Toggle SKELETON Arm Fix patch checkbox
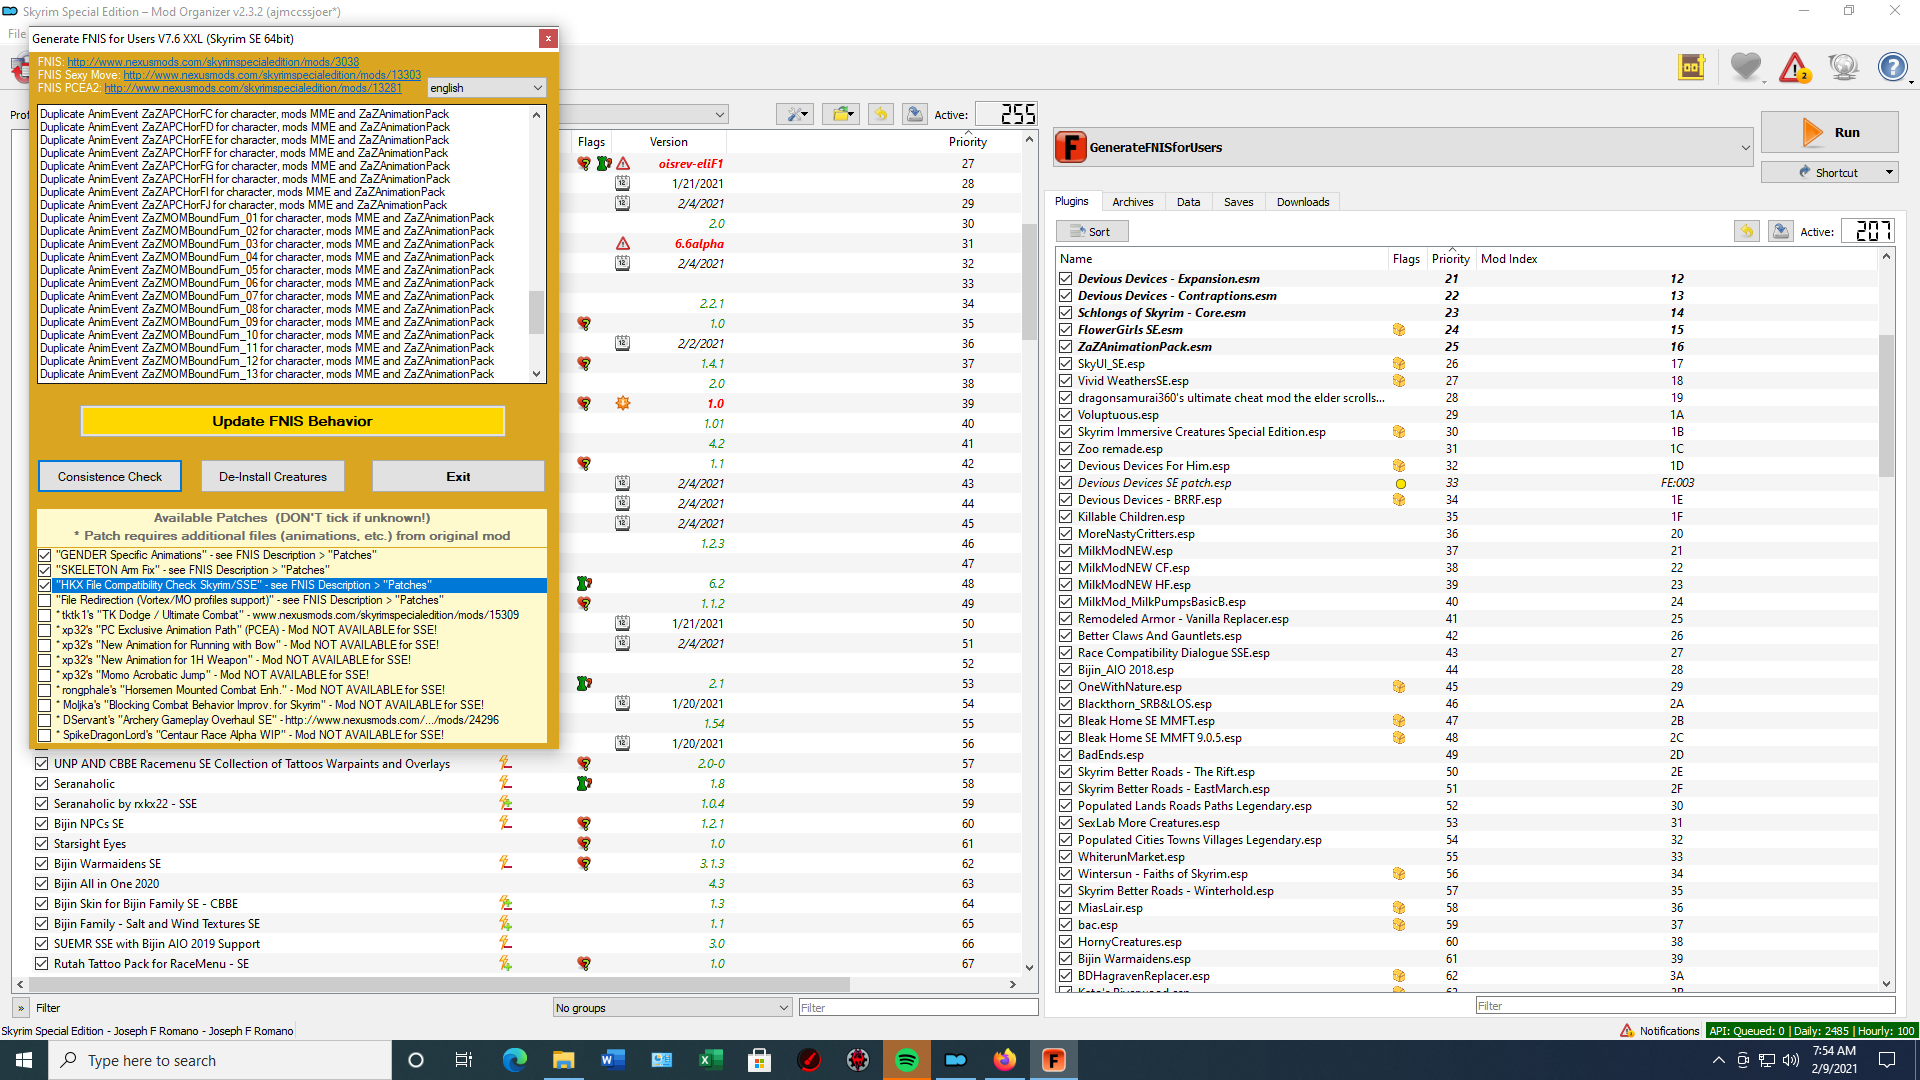 45,571
